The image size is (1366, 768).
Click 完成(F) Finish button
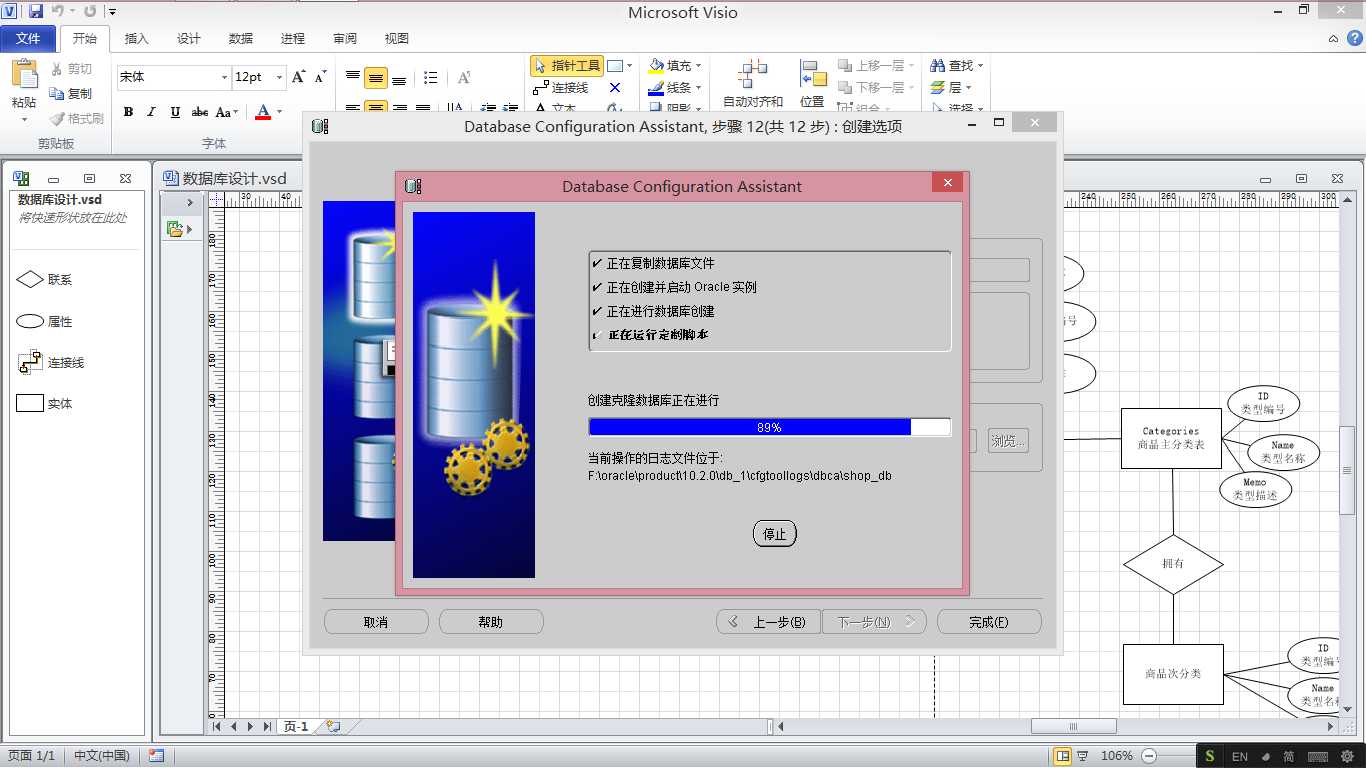[x=989, y=622]
